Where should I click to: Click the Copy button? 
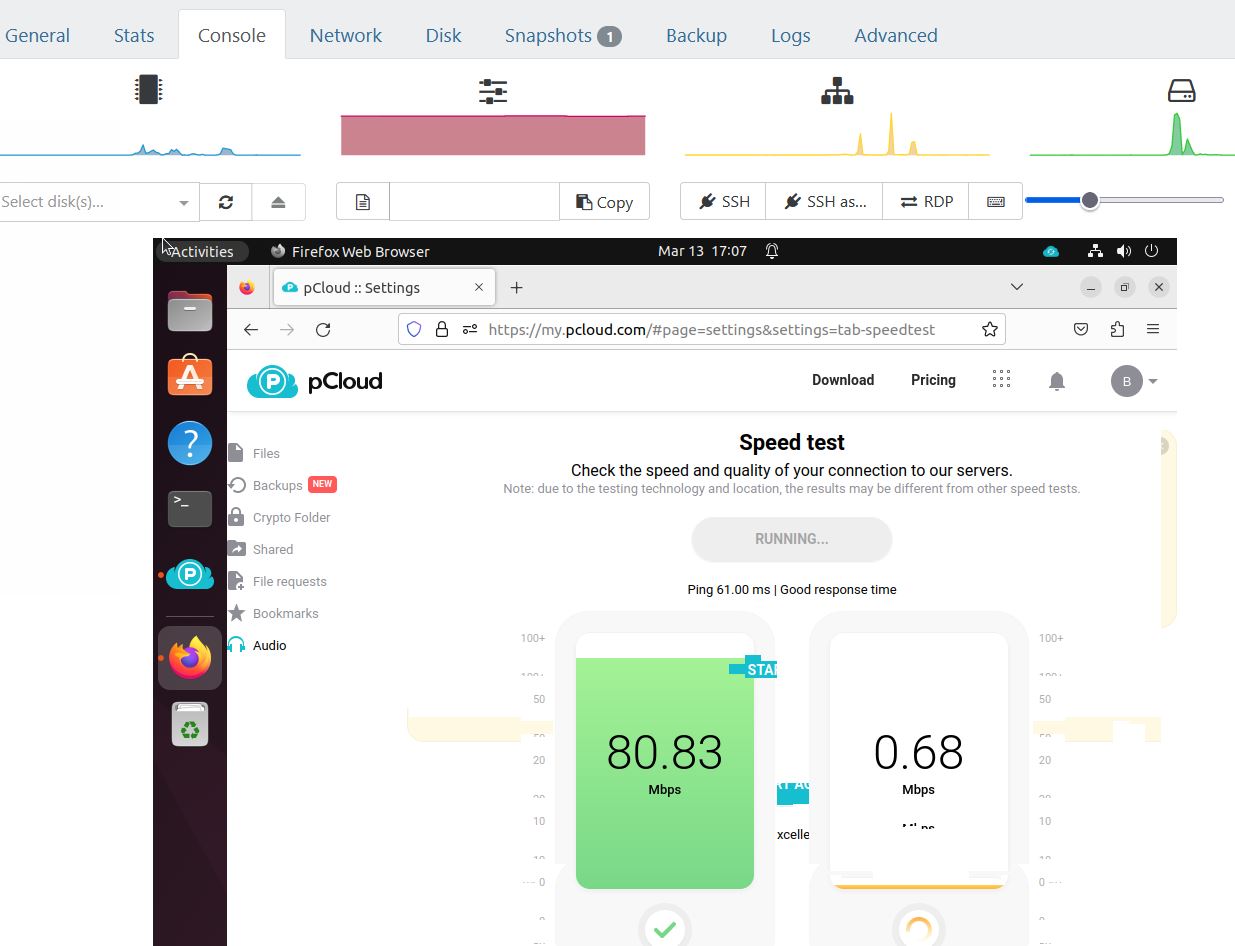604,201
